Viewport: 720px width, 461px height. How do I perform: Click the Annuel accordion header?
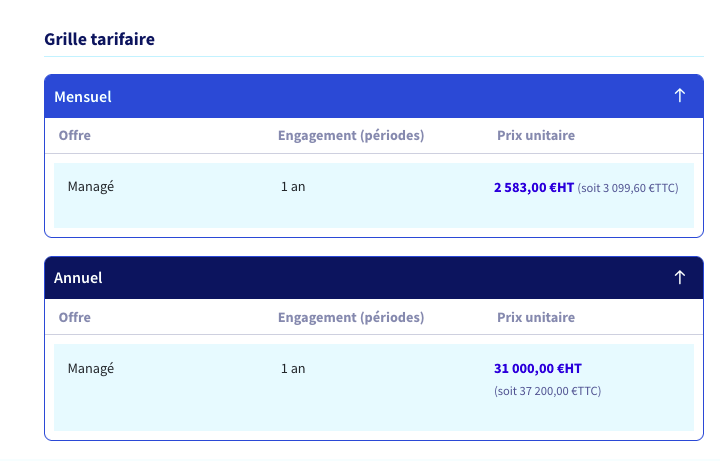(374, 278)
